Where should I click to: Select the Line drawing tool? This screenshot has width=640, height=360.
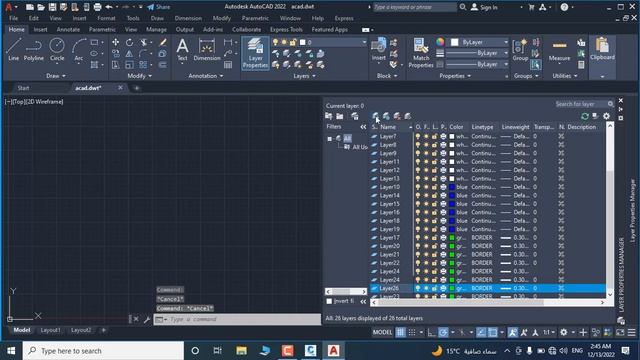tap(13, 49)
